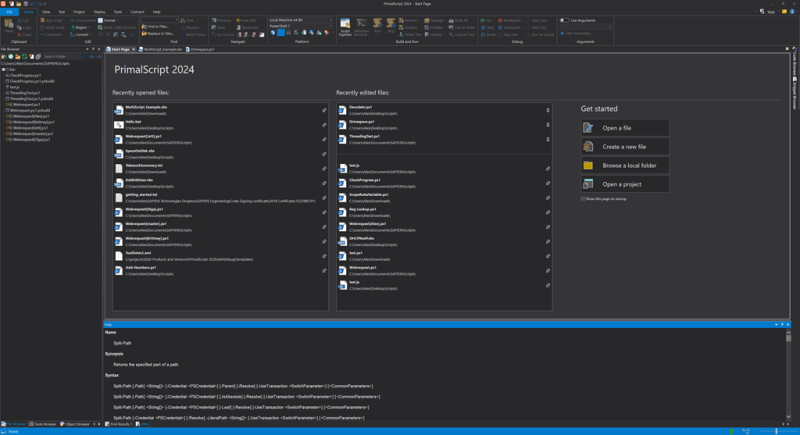
Task: Toggle Show this page on startup checkbox
Action: (x=583, y=199)
